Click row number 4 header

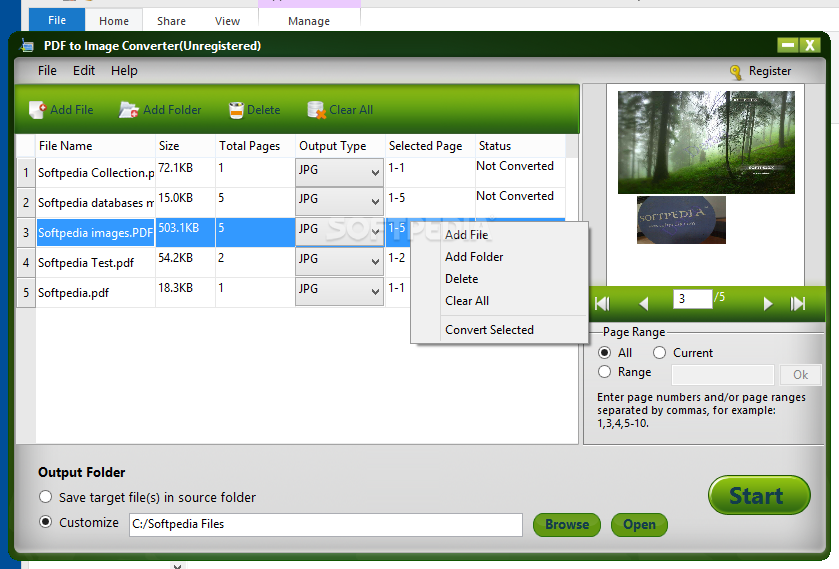26,262
